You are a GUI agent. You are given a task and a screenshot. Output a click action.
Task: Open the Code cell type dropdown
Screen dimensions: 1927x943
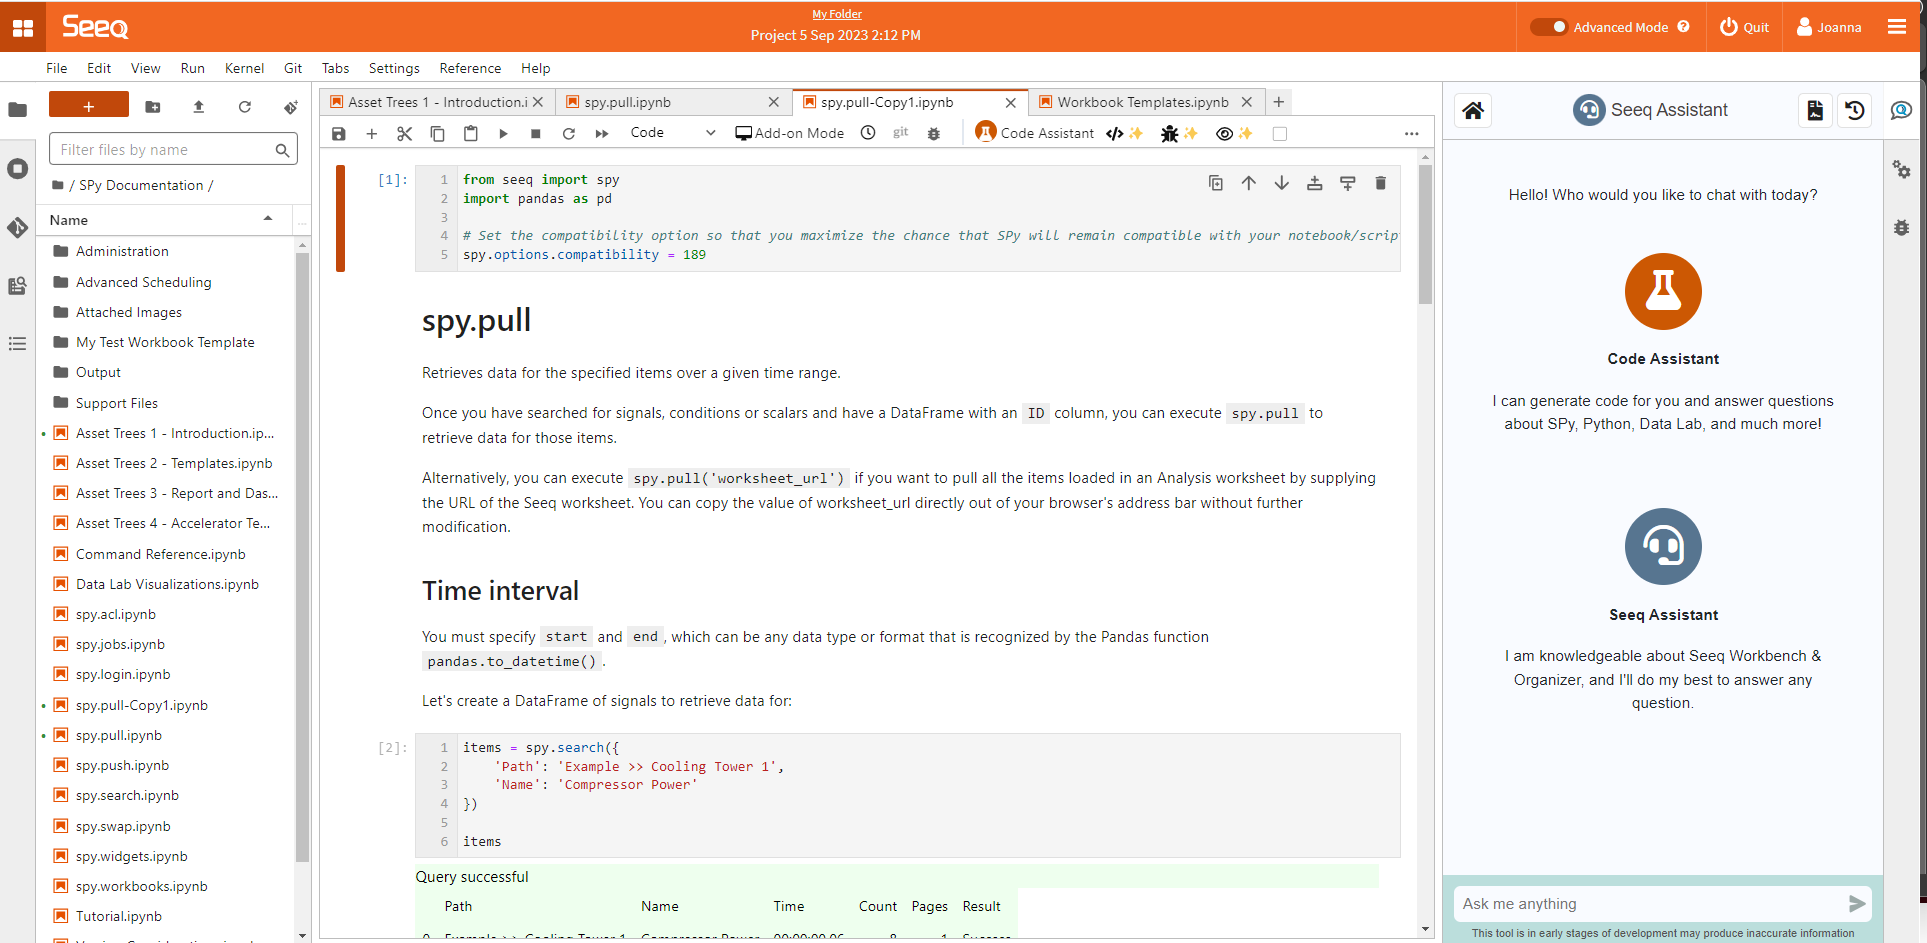coord(672,133)
